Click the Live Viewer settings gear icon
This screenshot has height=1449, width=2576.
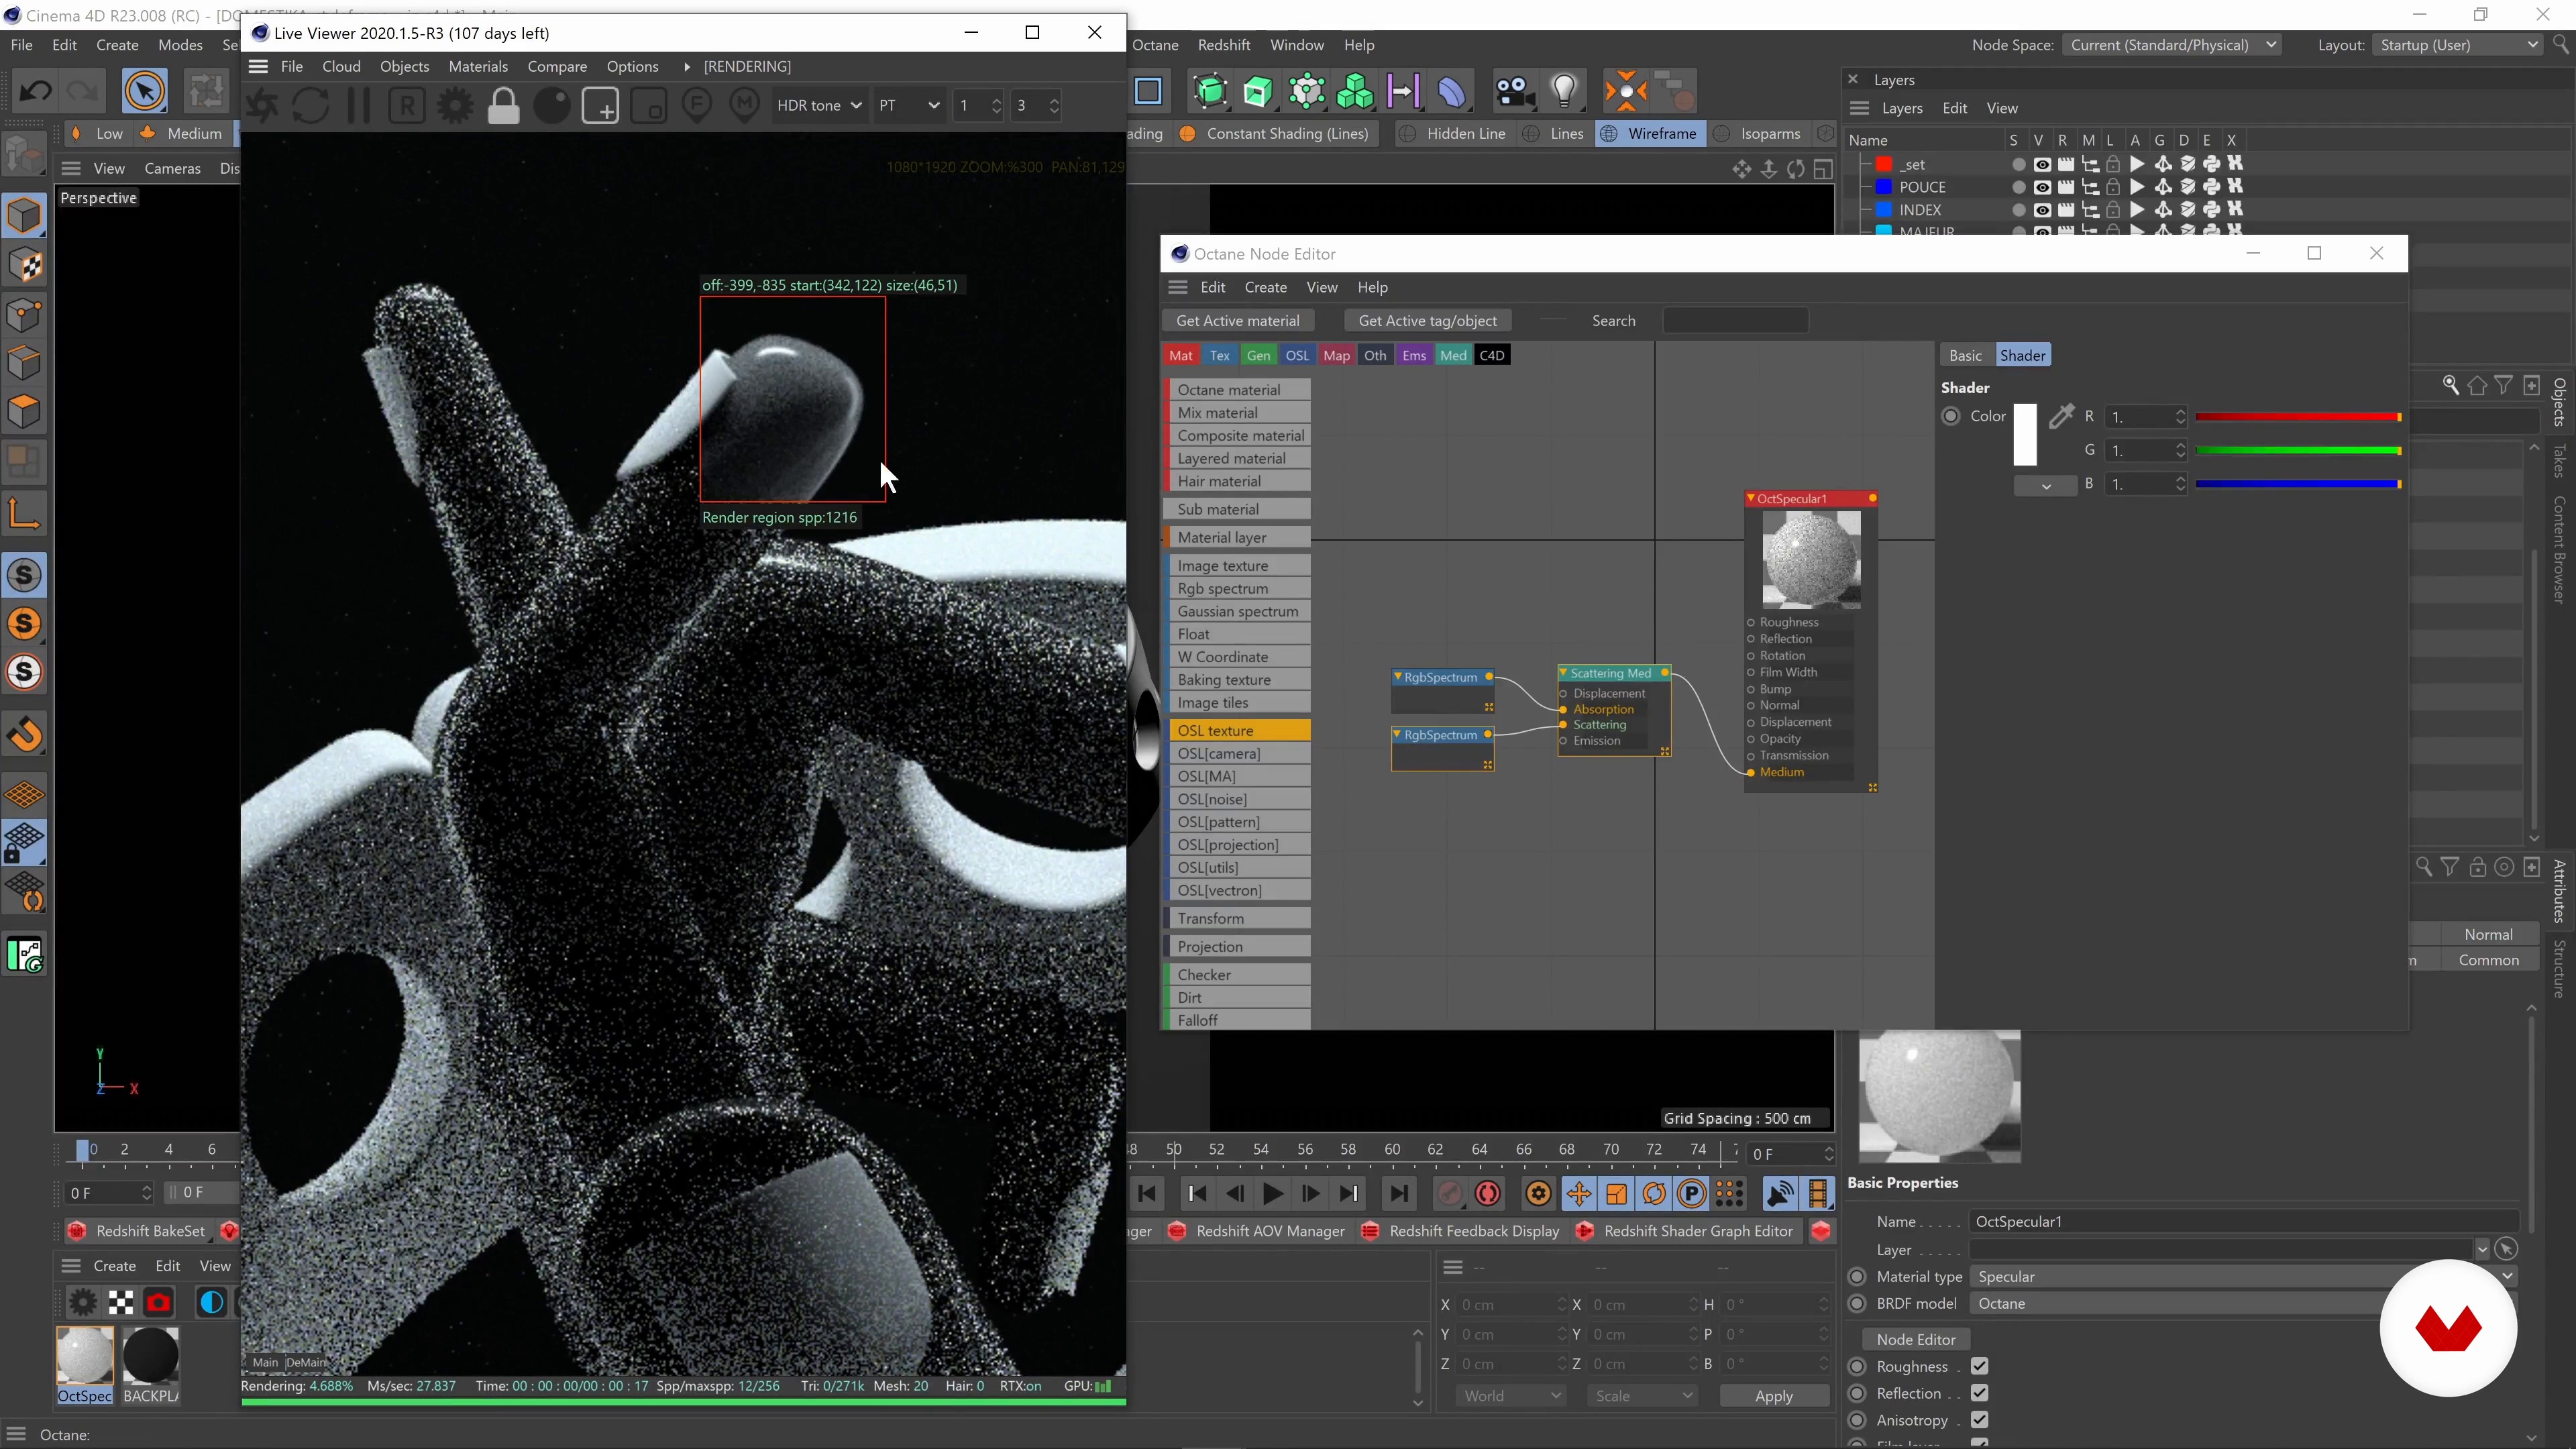(x=455, y=106)
